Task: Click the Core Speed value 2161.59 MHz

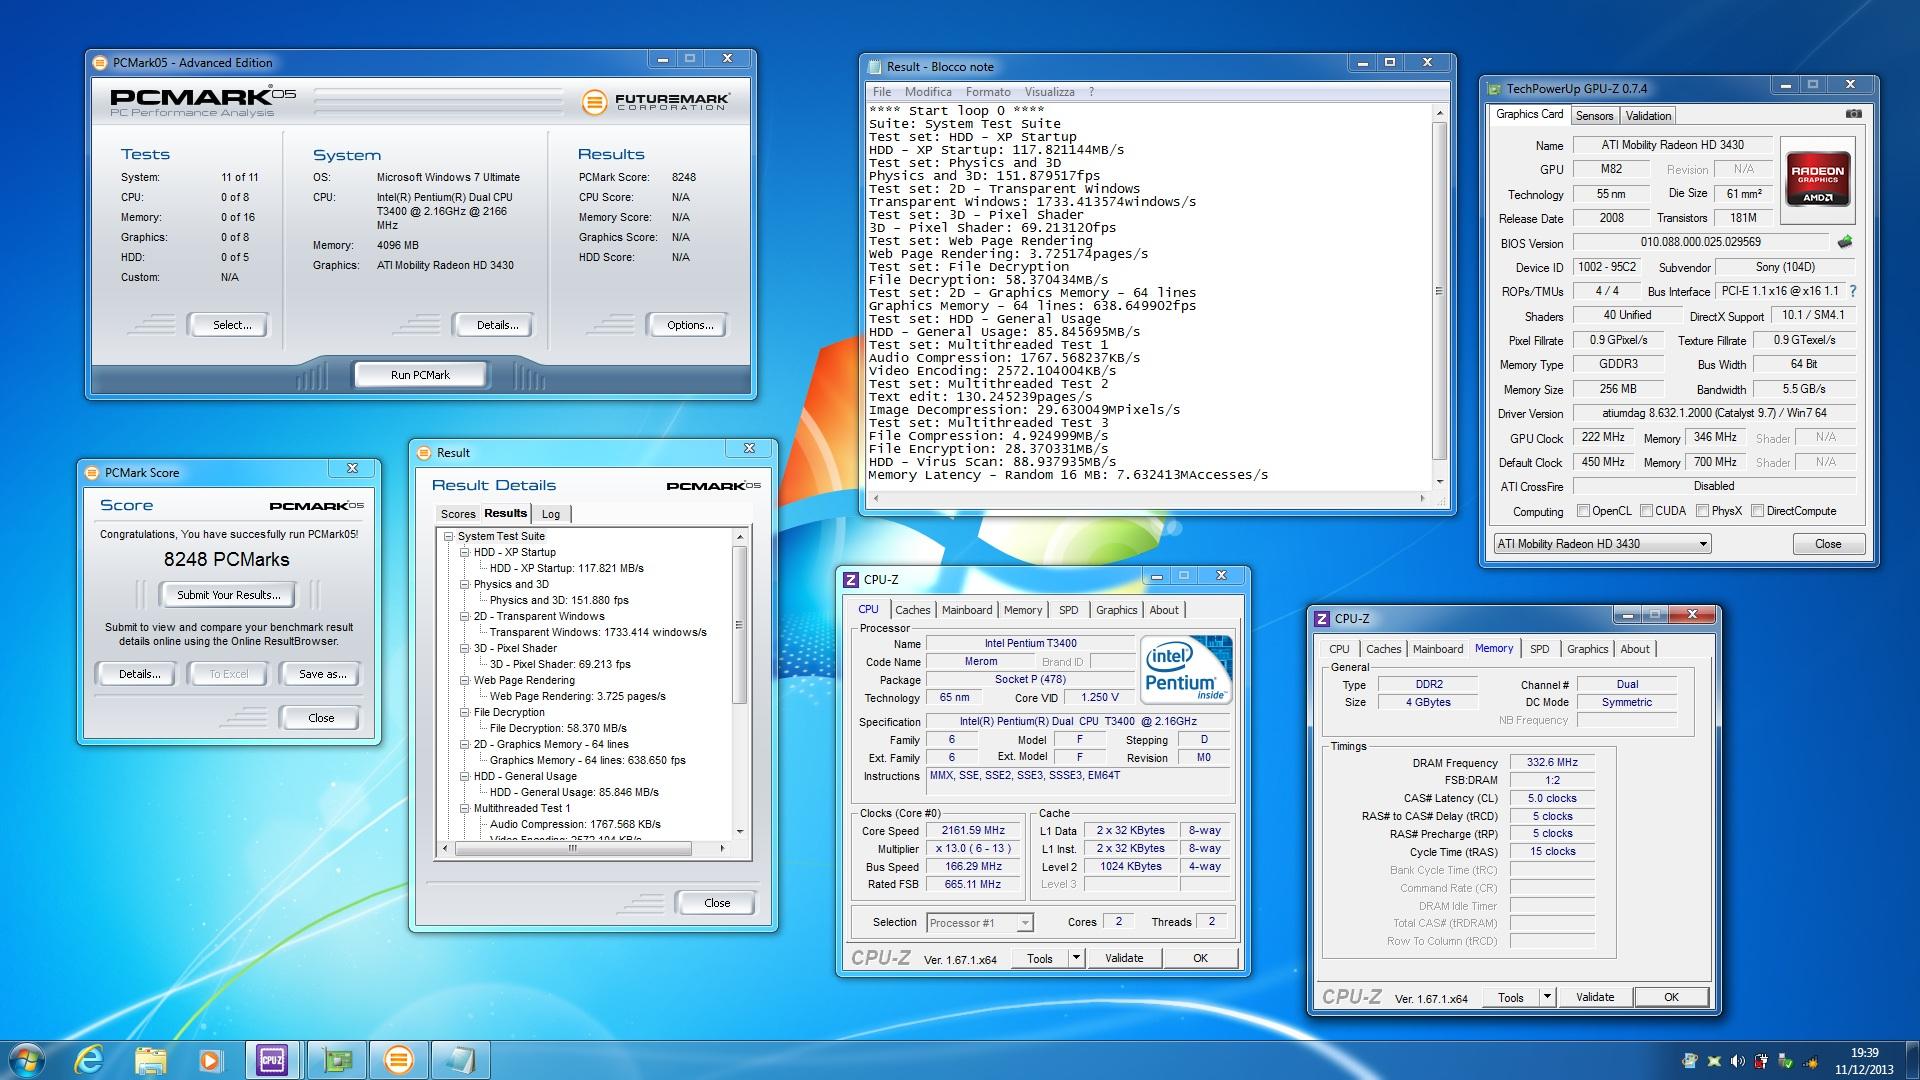Action: tap(973, 831)
